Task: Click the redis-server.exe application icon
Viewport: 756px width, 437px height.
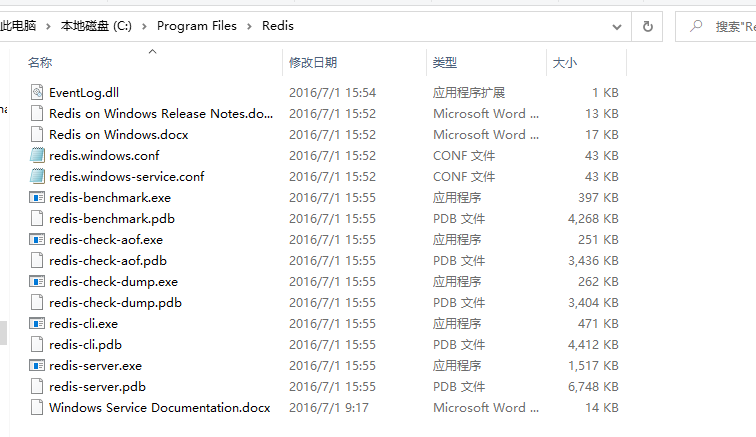Action: [x=37, y=365]
